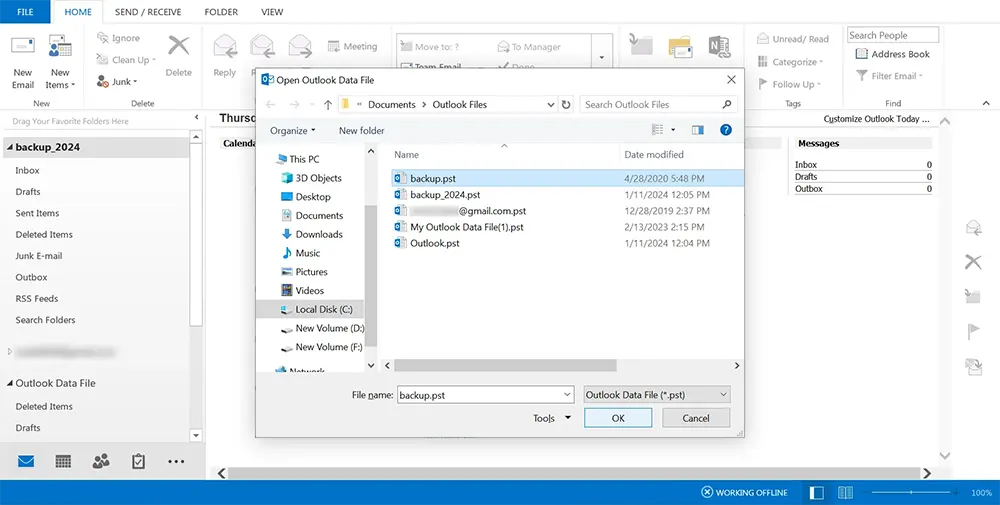The image size is (1000, 505).
Task: Open the Junk dropdown
Action: (117, 82)
